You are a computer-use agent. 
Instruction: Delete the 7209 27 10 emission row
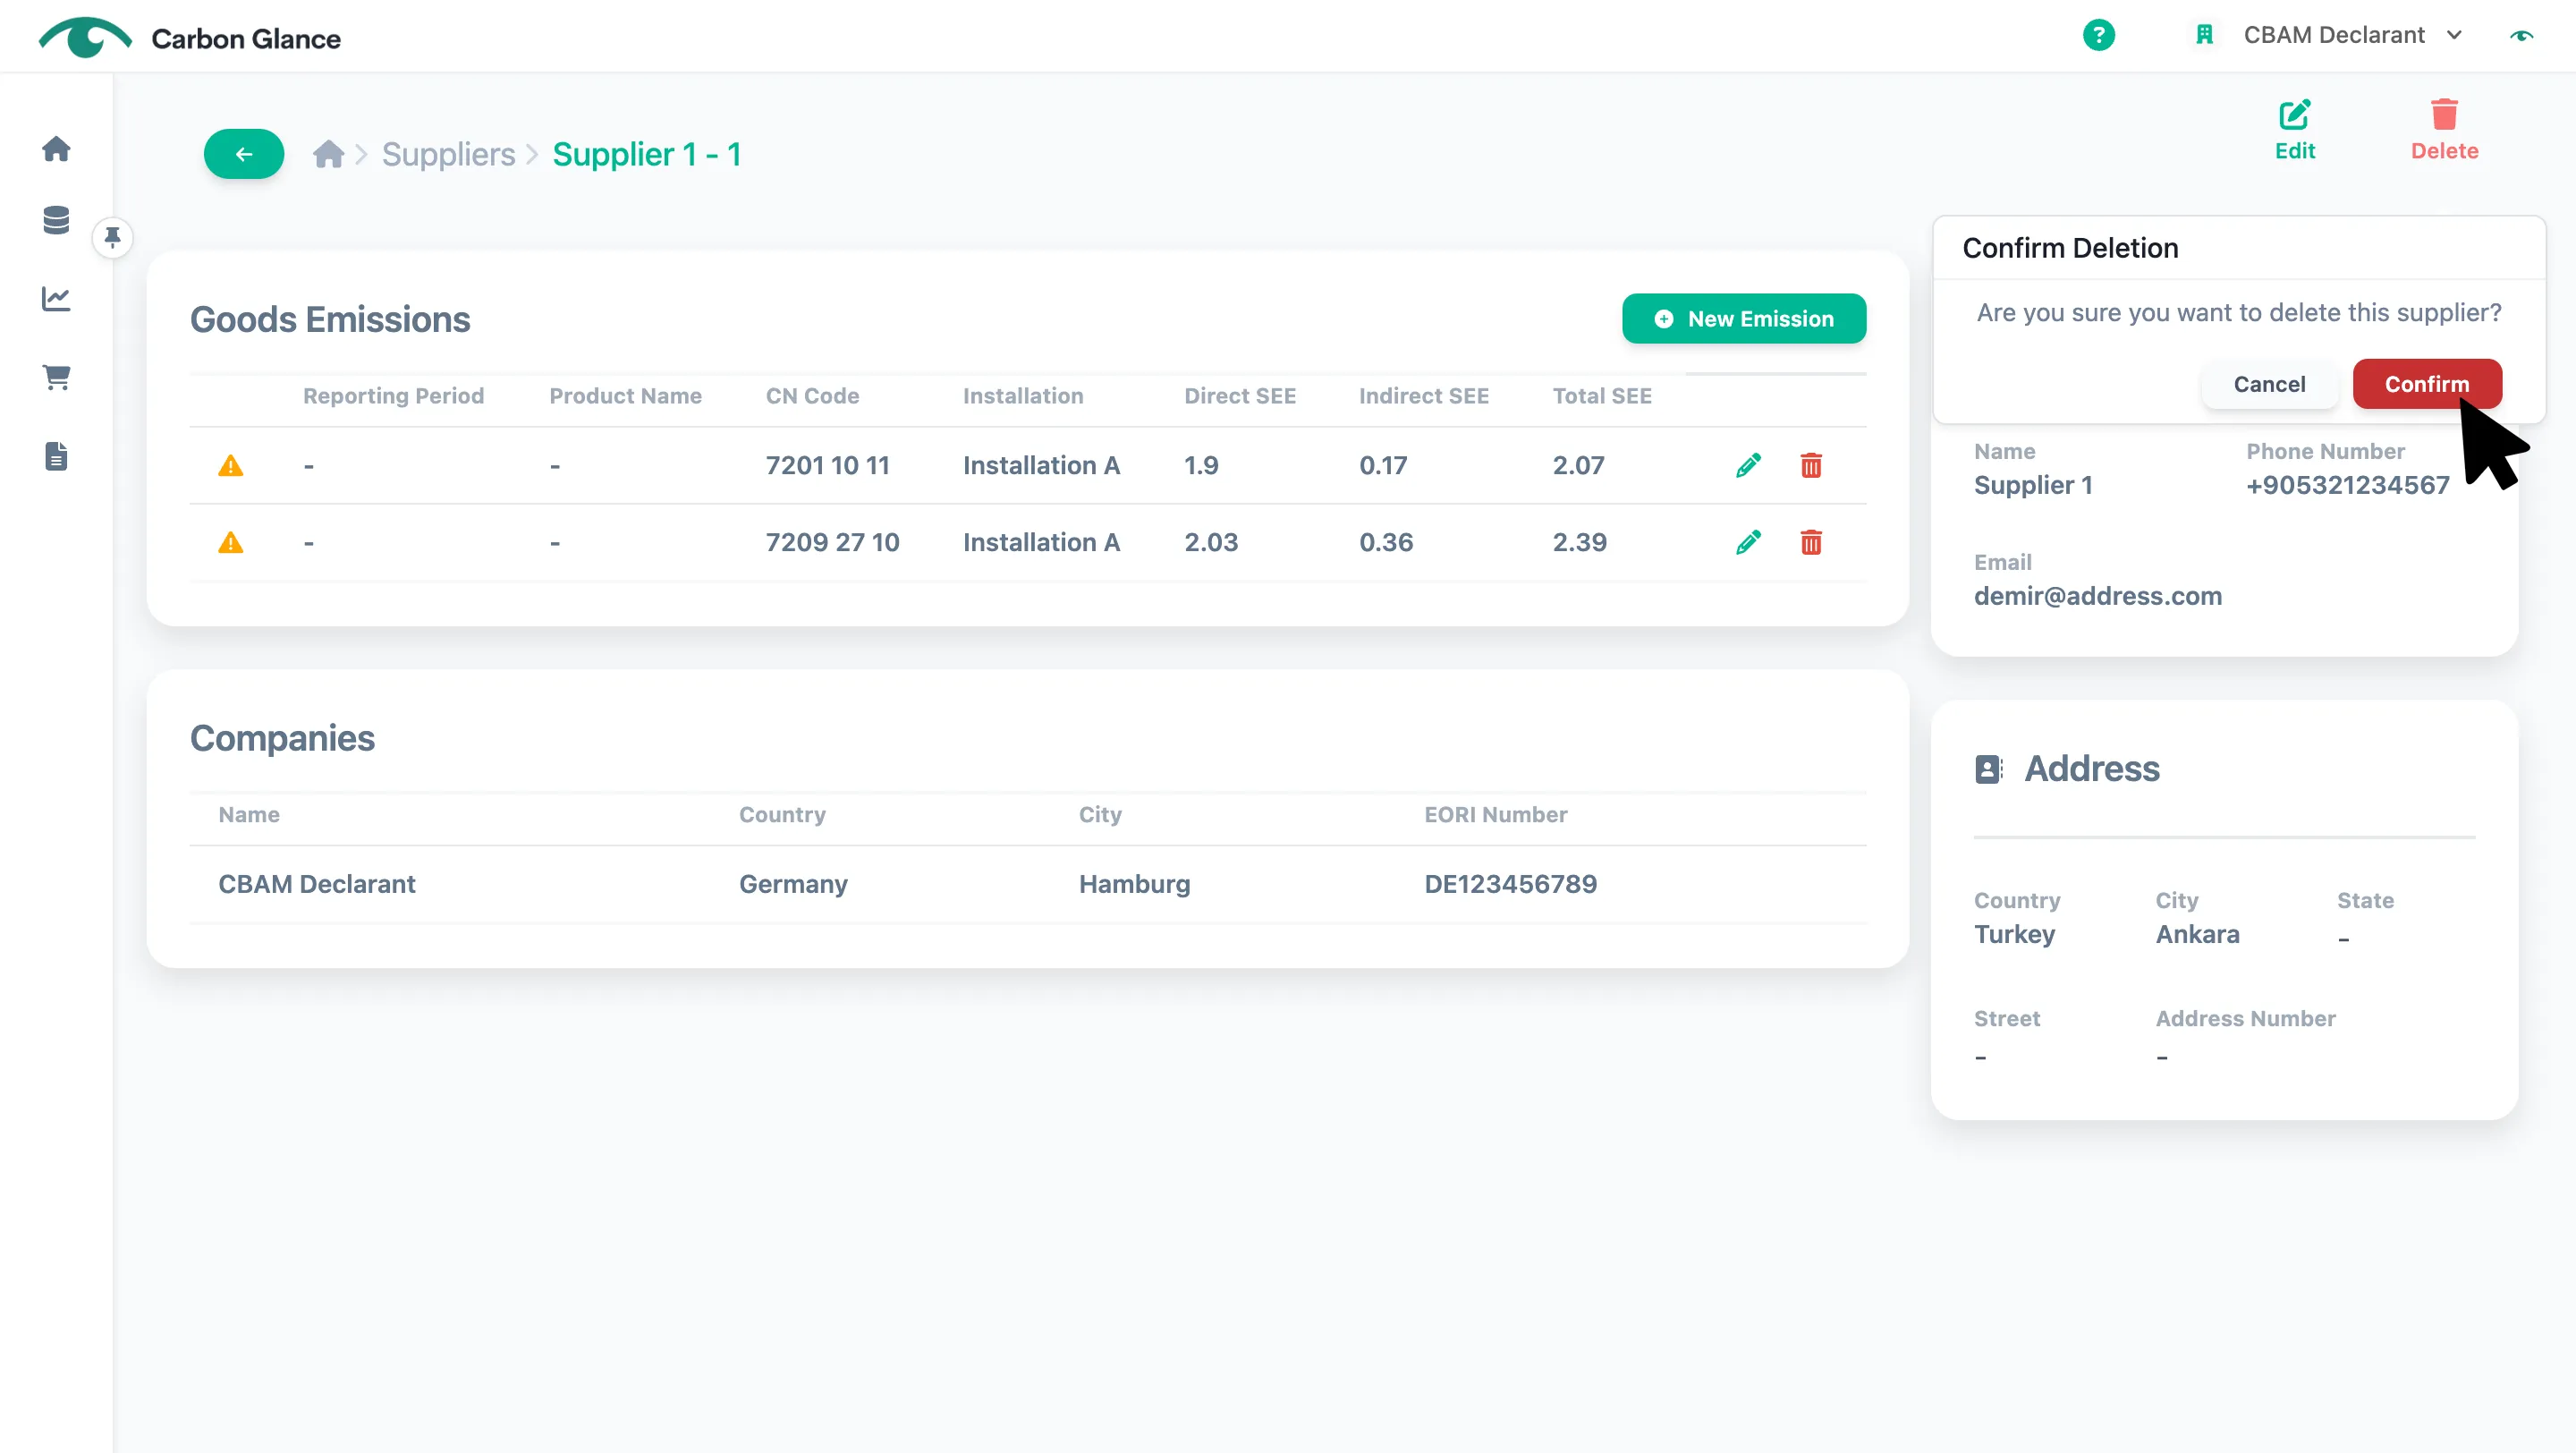click(x=1810, y=542)
